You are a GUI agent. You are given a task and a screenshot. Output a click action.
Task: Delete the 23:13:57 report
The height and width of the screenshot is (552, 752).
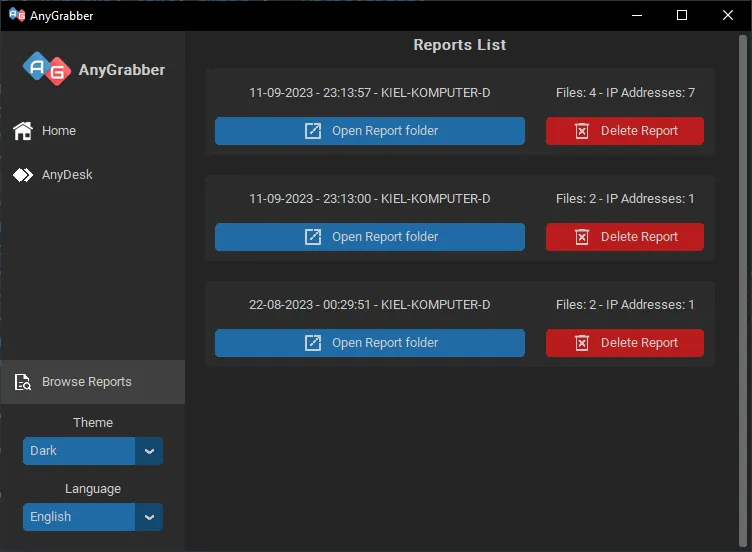tap(625, 131)
